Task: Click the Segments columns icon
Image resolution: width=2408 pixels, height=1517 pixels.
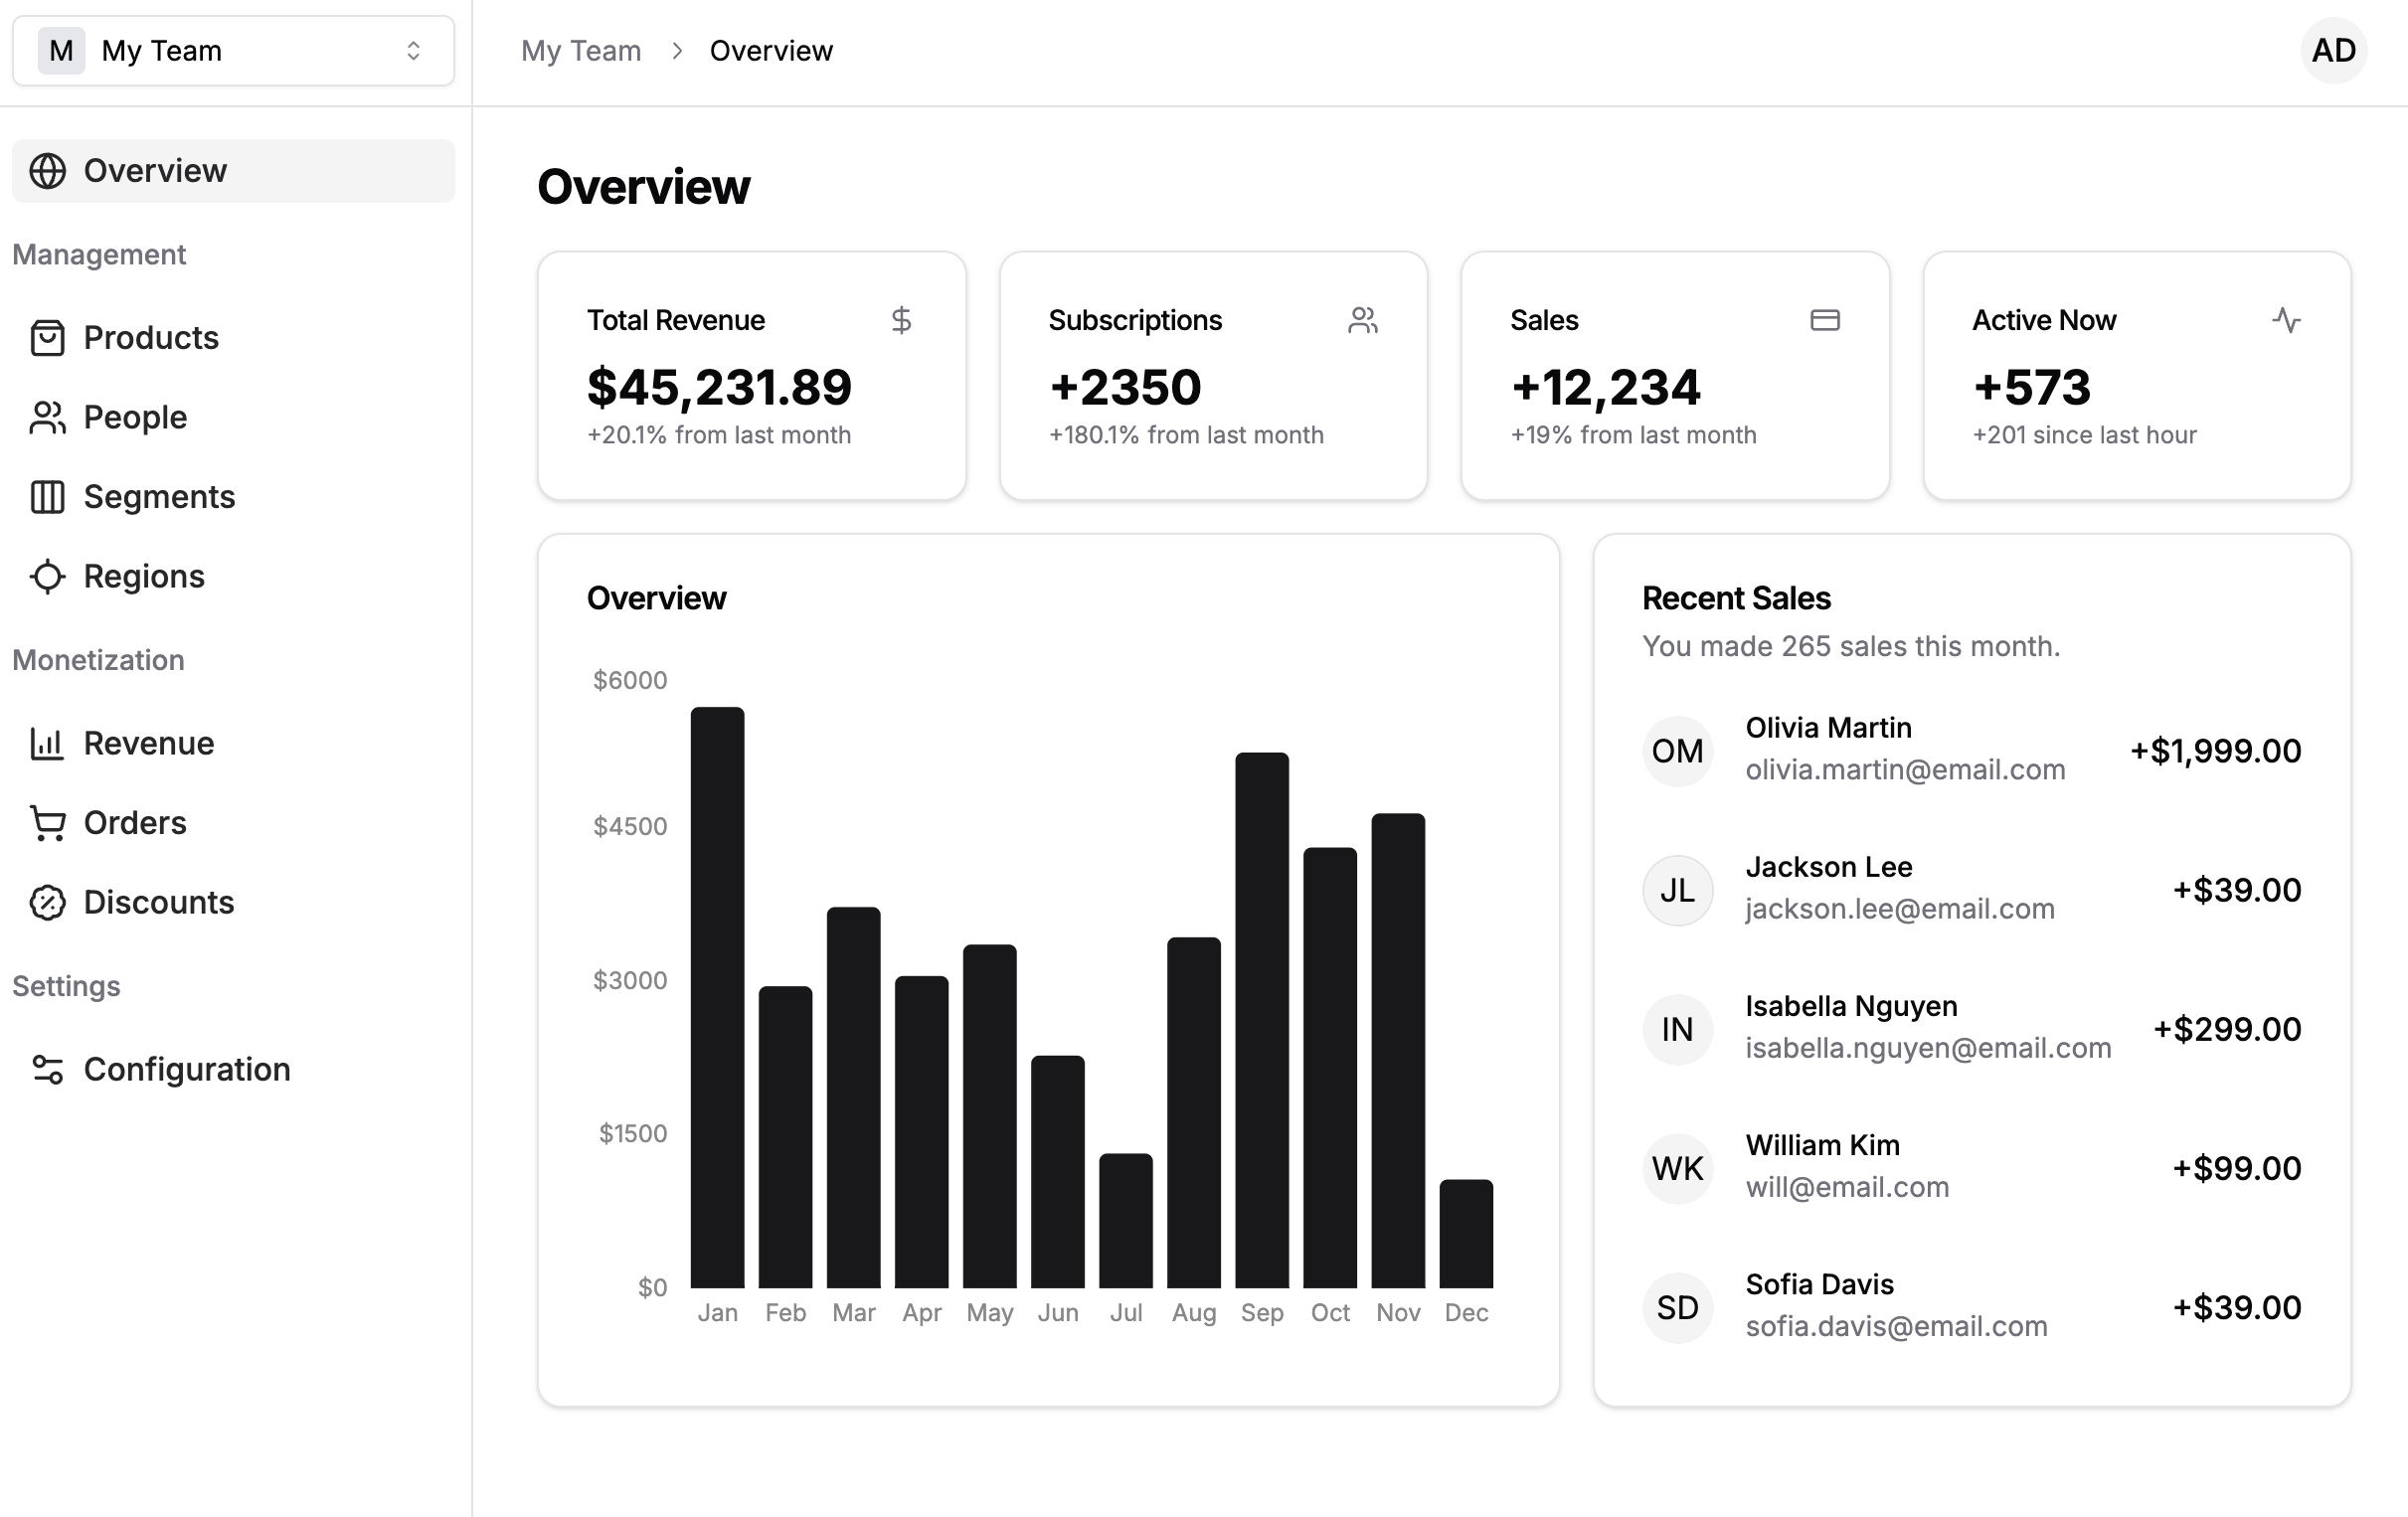Action: pyautogui.click(x=47, y=497)
